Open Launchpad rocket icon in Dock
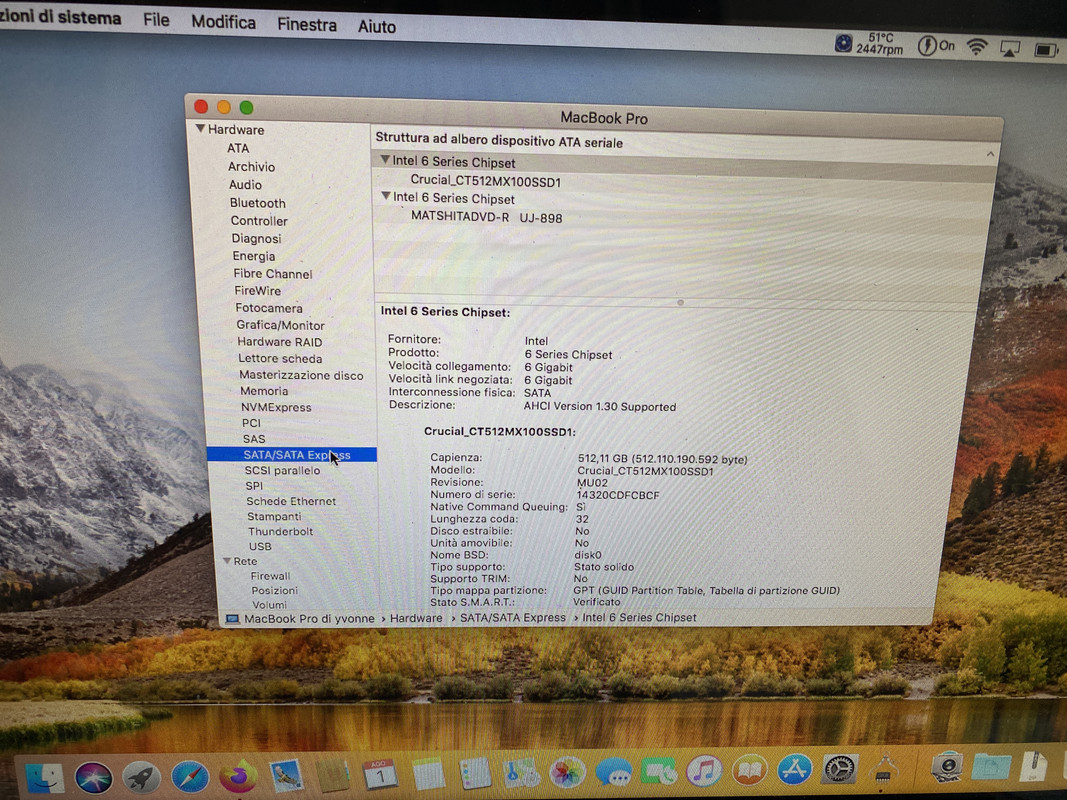This screenshot has height=800, width=1067. [142, 778]
